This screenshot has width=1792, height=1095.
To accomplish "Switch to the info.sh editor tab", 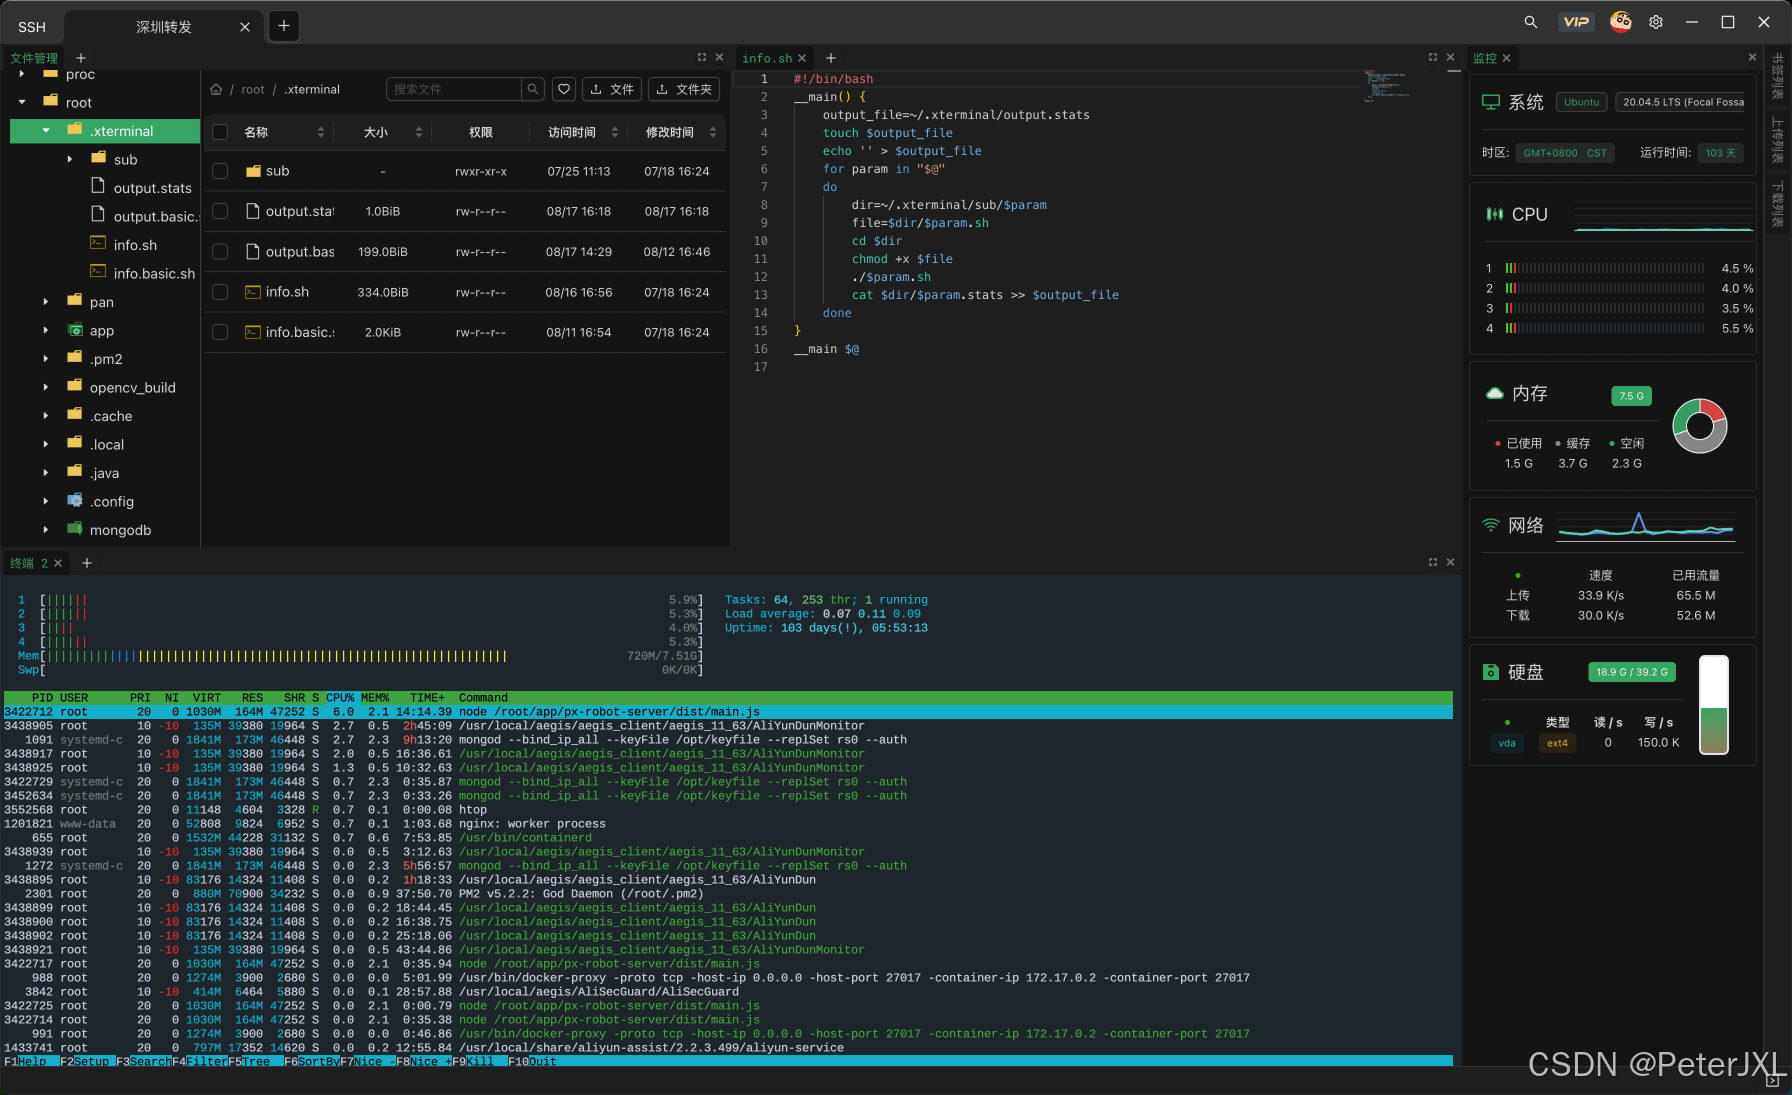I will coord(767,58).
